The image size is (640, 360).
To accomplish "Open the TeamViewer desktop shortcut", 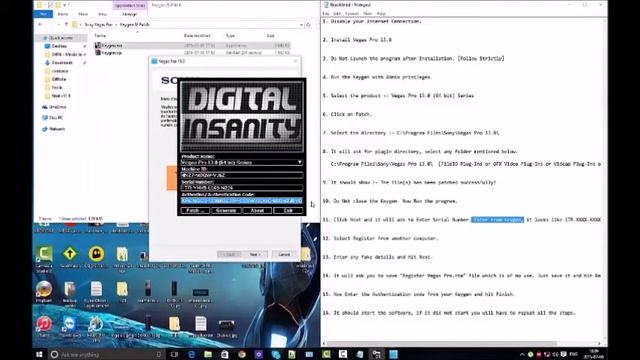I will [70, 327].
